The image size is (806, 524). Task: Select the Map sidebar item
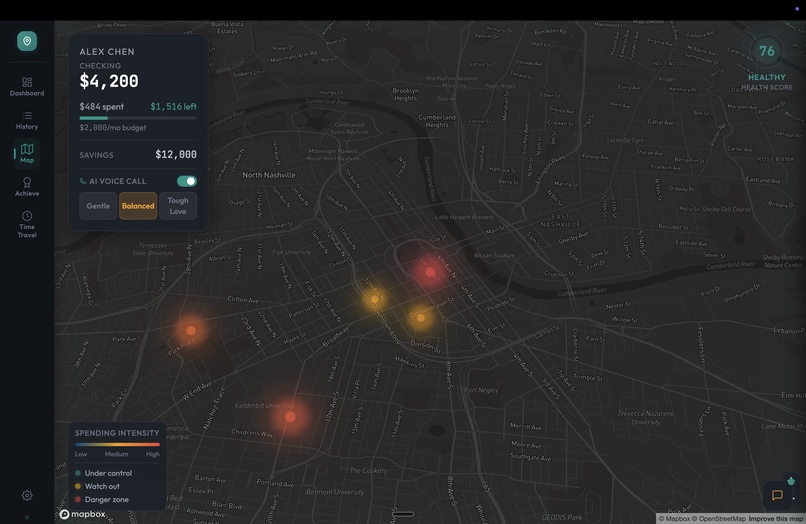tap(27, 153)
